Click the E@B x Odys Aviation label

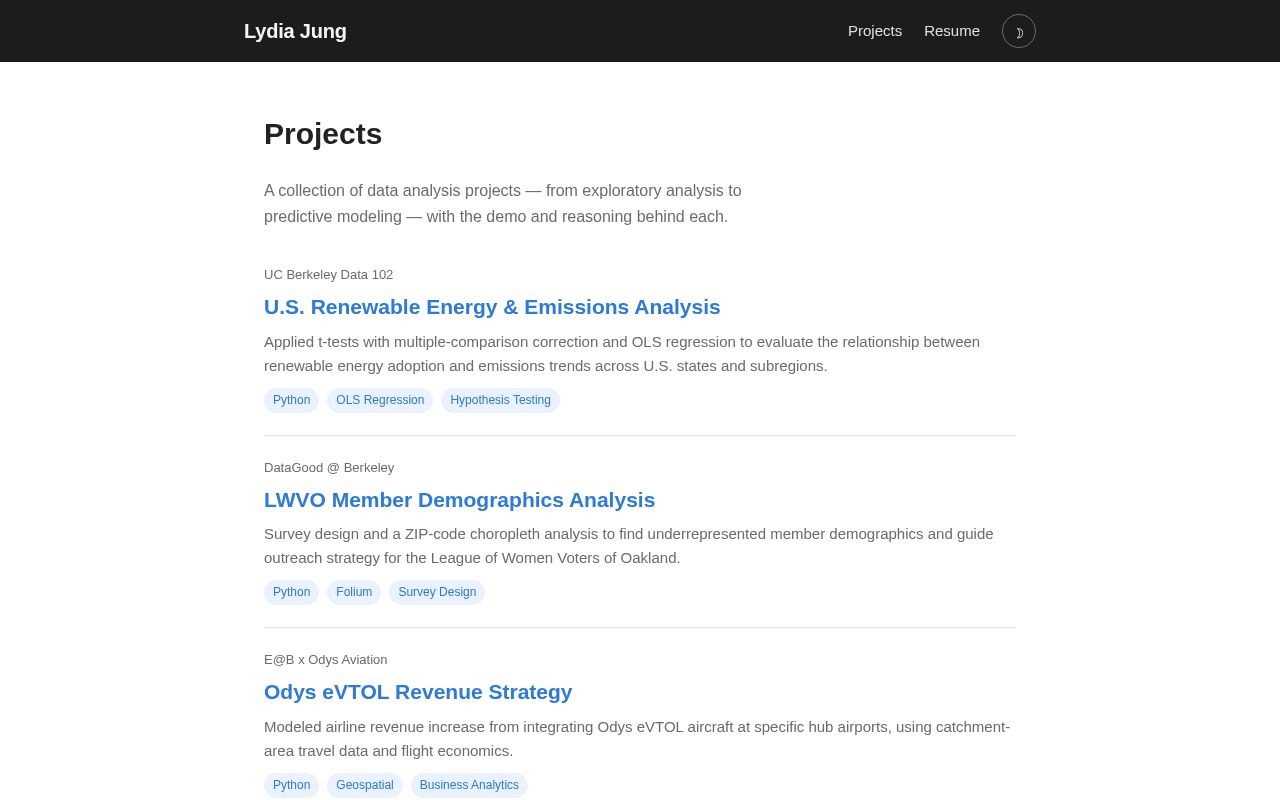click(x=326, y=660)
